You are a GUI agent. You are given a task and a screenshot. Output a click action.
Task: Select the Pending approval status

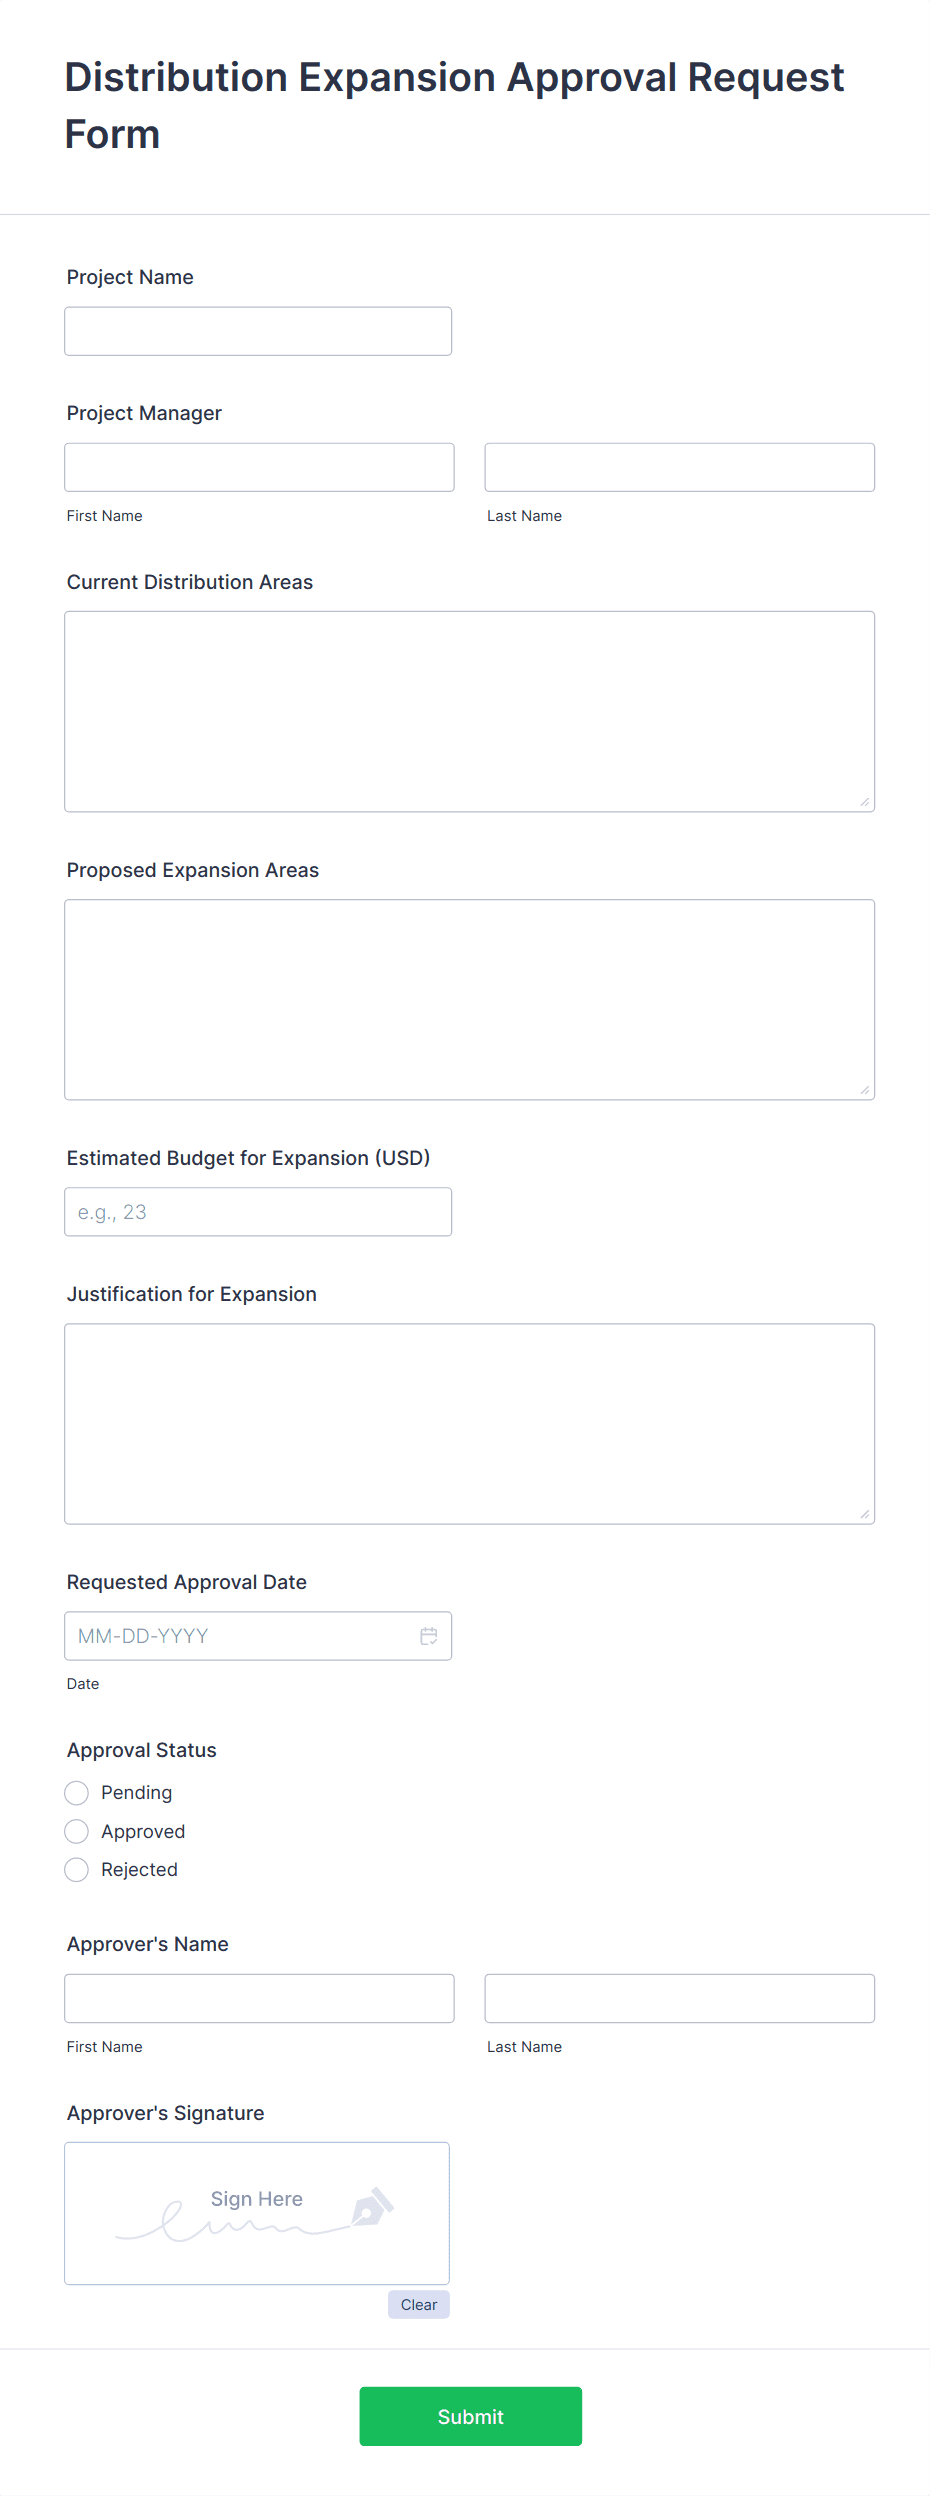click(x=76, y=1792)
